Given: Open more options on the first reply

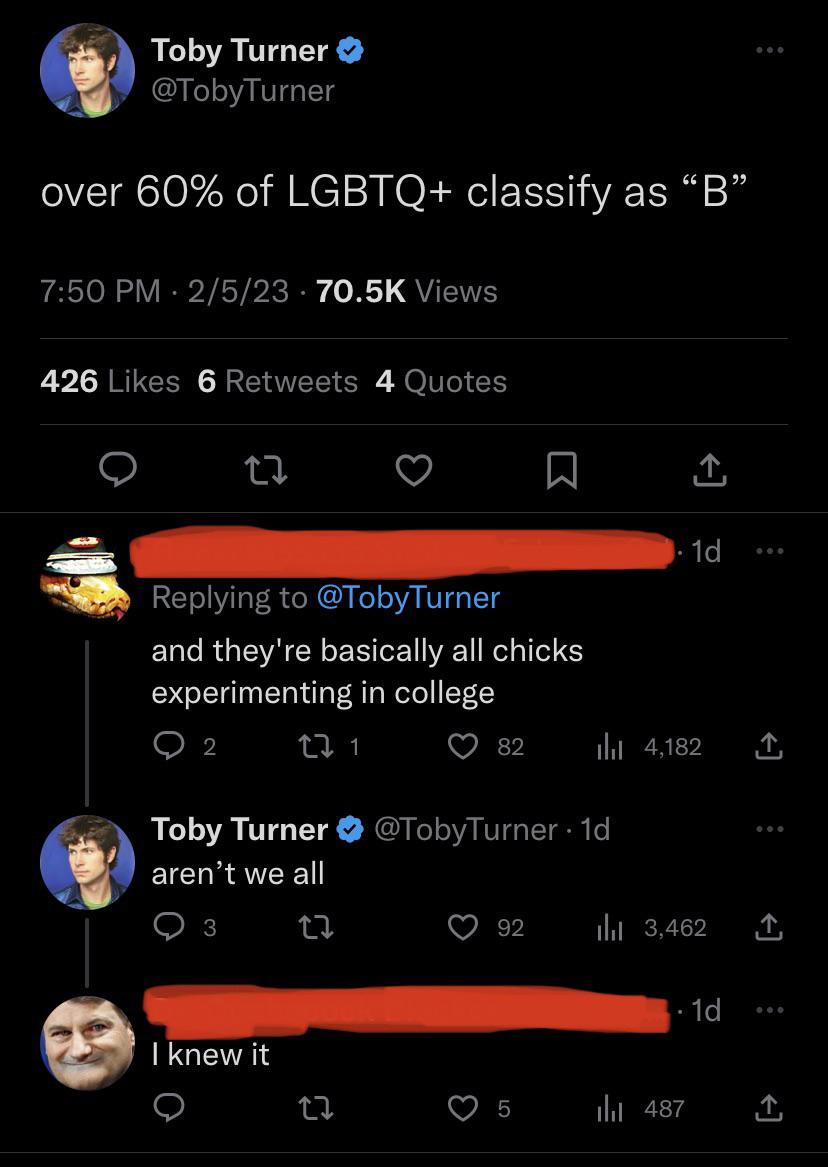Looking at the screenshot, I should (767, 551).
